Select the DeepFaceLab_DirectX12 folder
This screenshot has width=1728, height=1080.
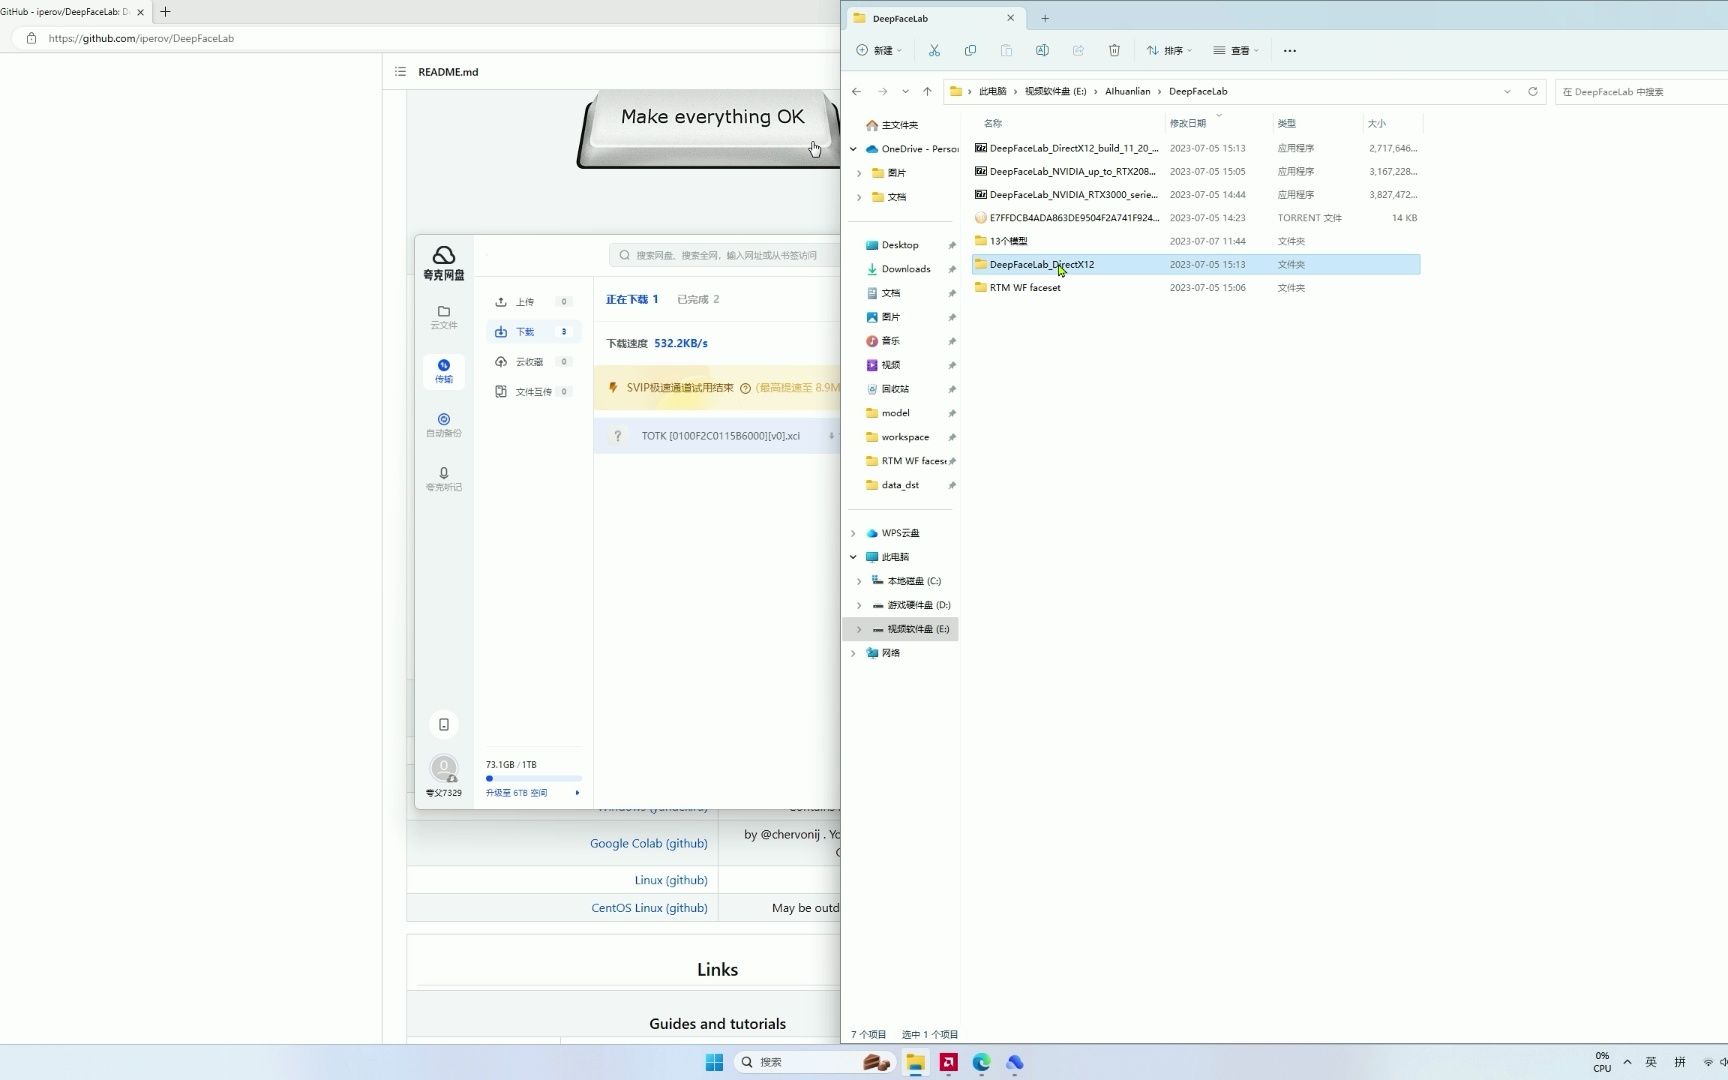1196,264
